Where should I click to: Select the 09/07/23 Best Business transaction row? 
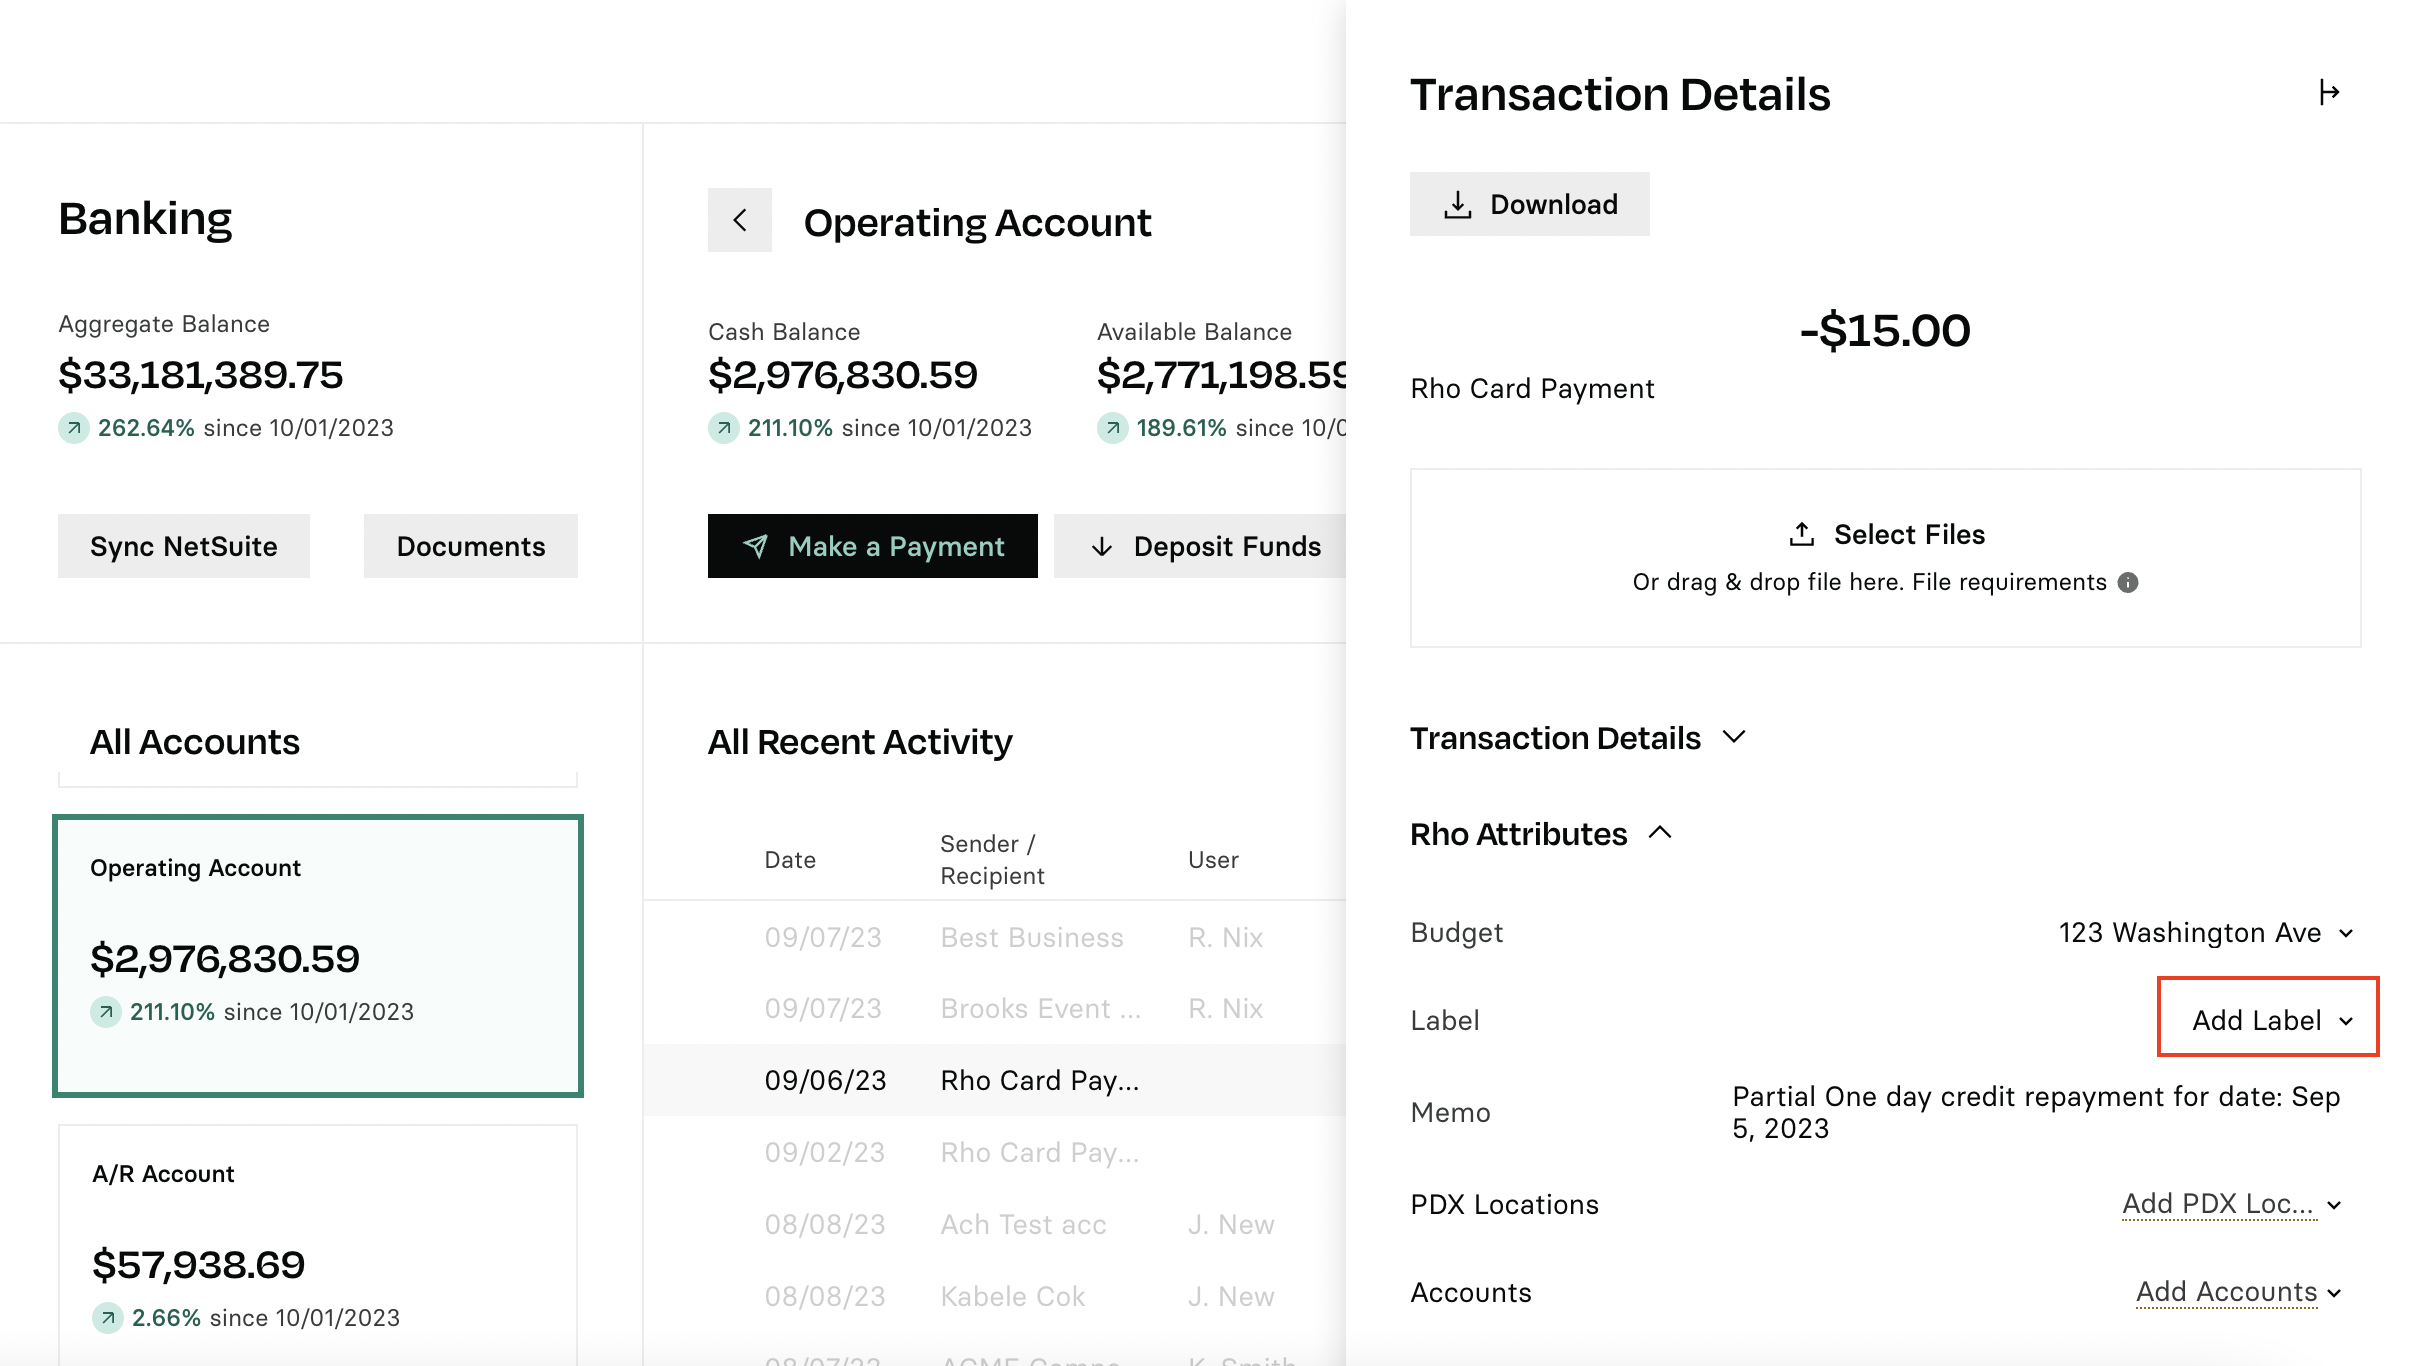click(995, 937)
